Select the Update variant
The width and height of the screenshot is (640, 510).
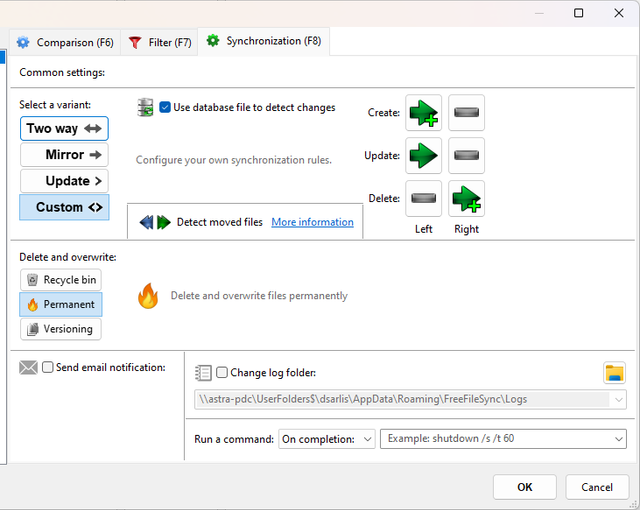point(64,181)
